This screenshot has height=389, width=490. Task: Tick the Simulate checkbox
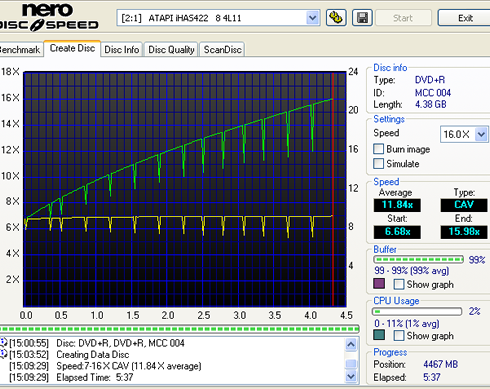tap(378, 163)
